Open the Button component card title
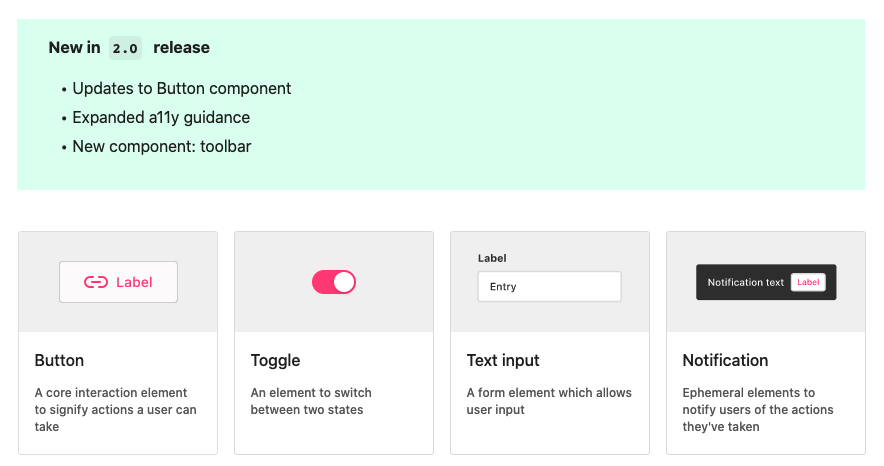The image size is (884, 466). click(59, 360)
